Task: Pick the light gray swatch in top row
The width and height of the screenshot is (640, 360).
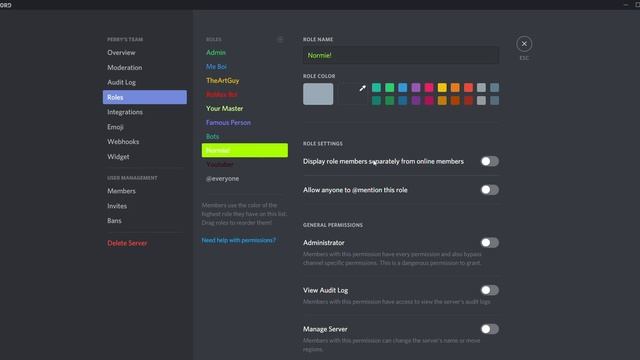Action: (x=481, y=87)
